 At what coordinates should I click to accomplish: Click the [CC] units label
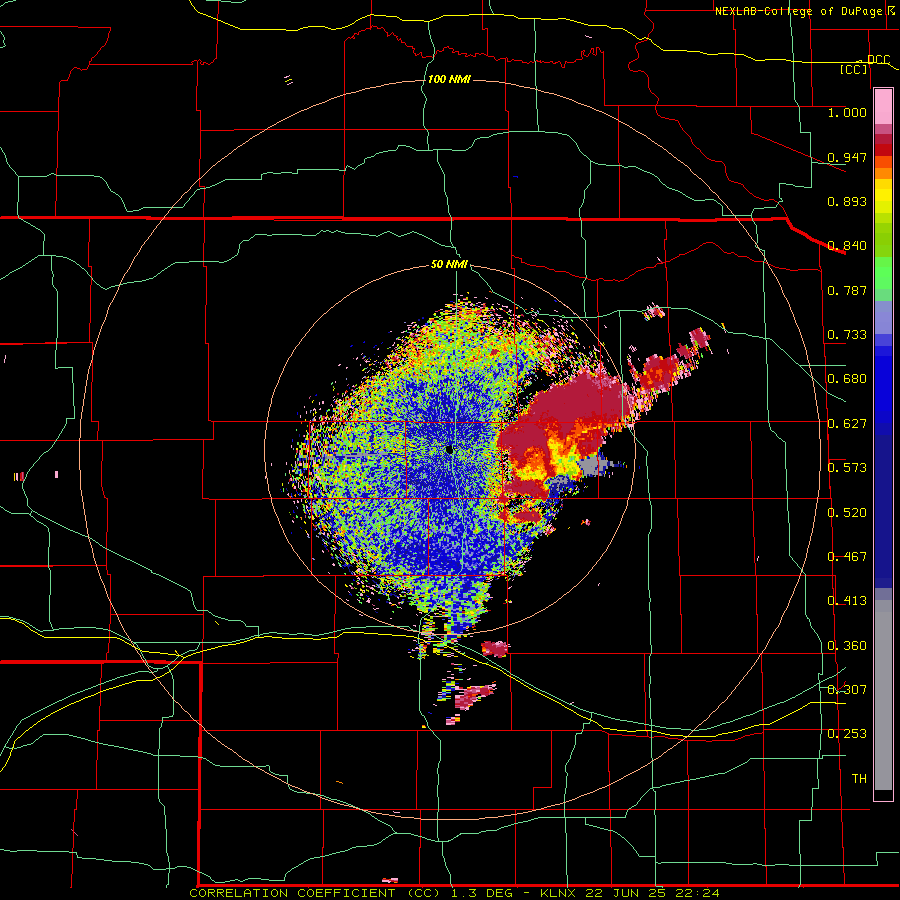pos(854,69)
